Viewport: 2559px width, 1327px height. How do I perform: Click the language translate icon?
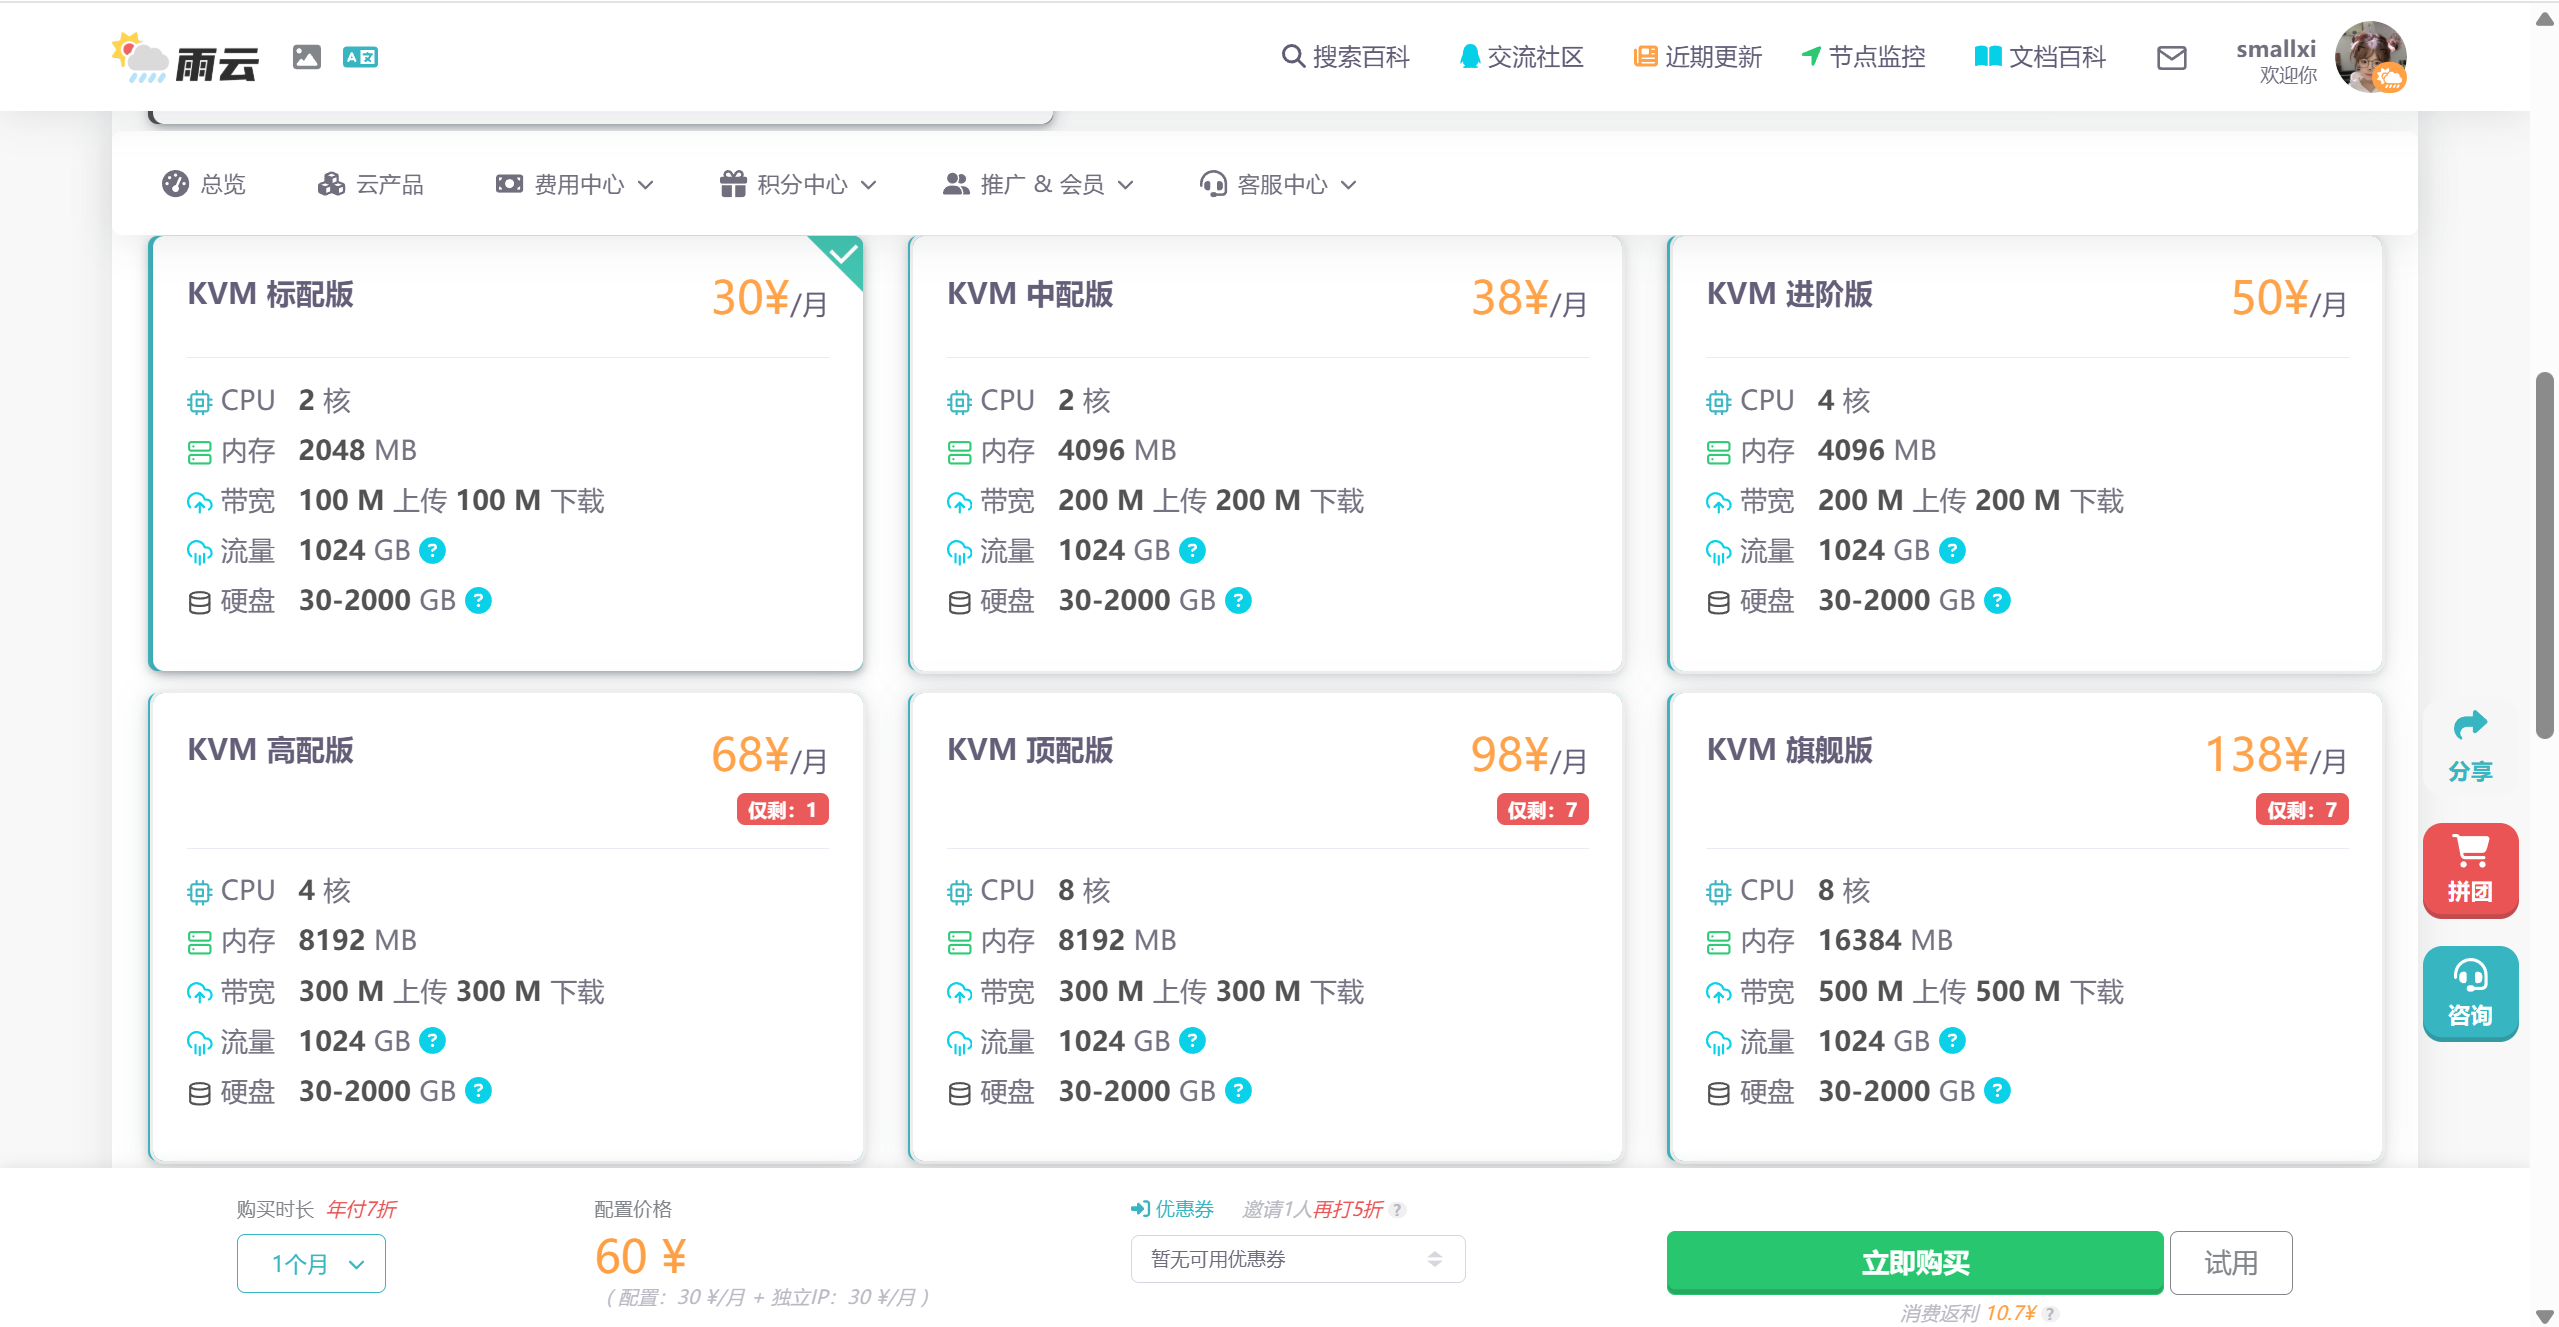point(360,57)
